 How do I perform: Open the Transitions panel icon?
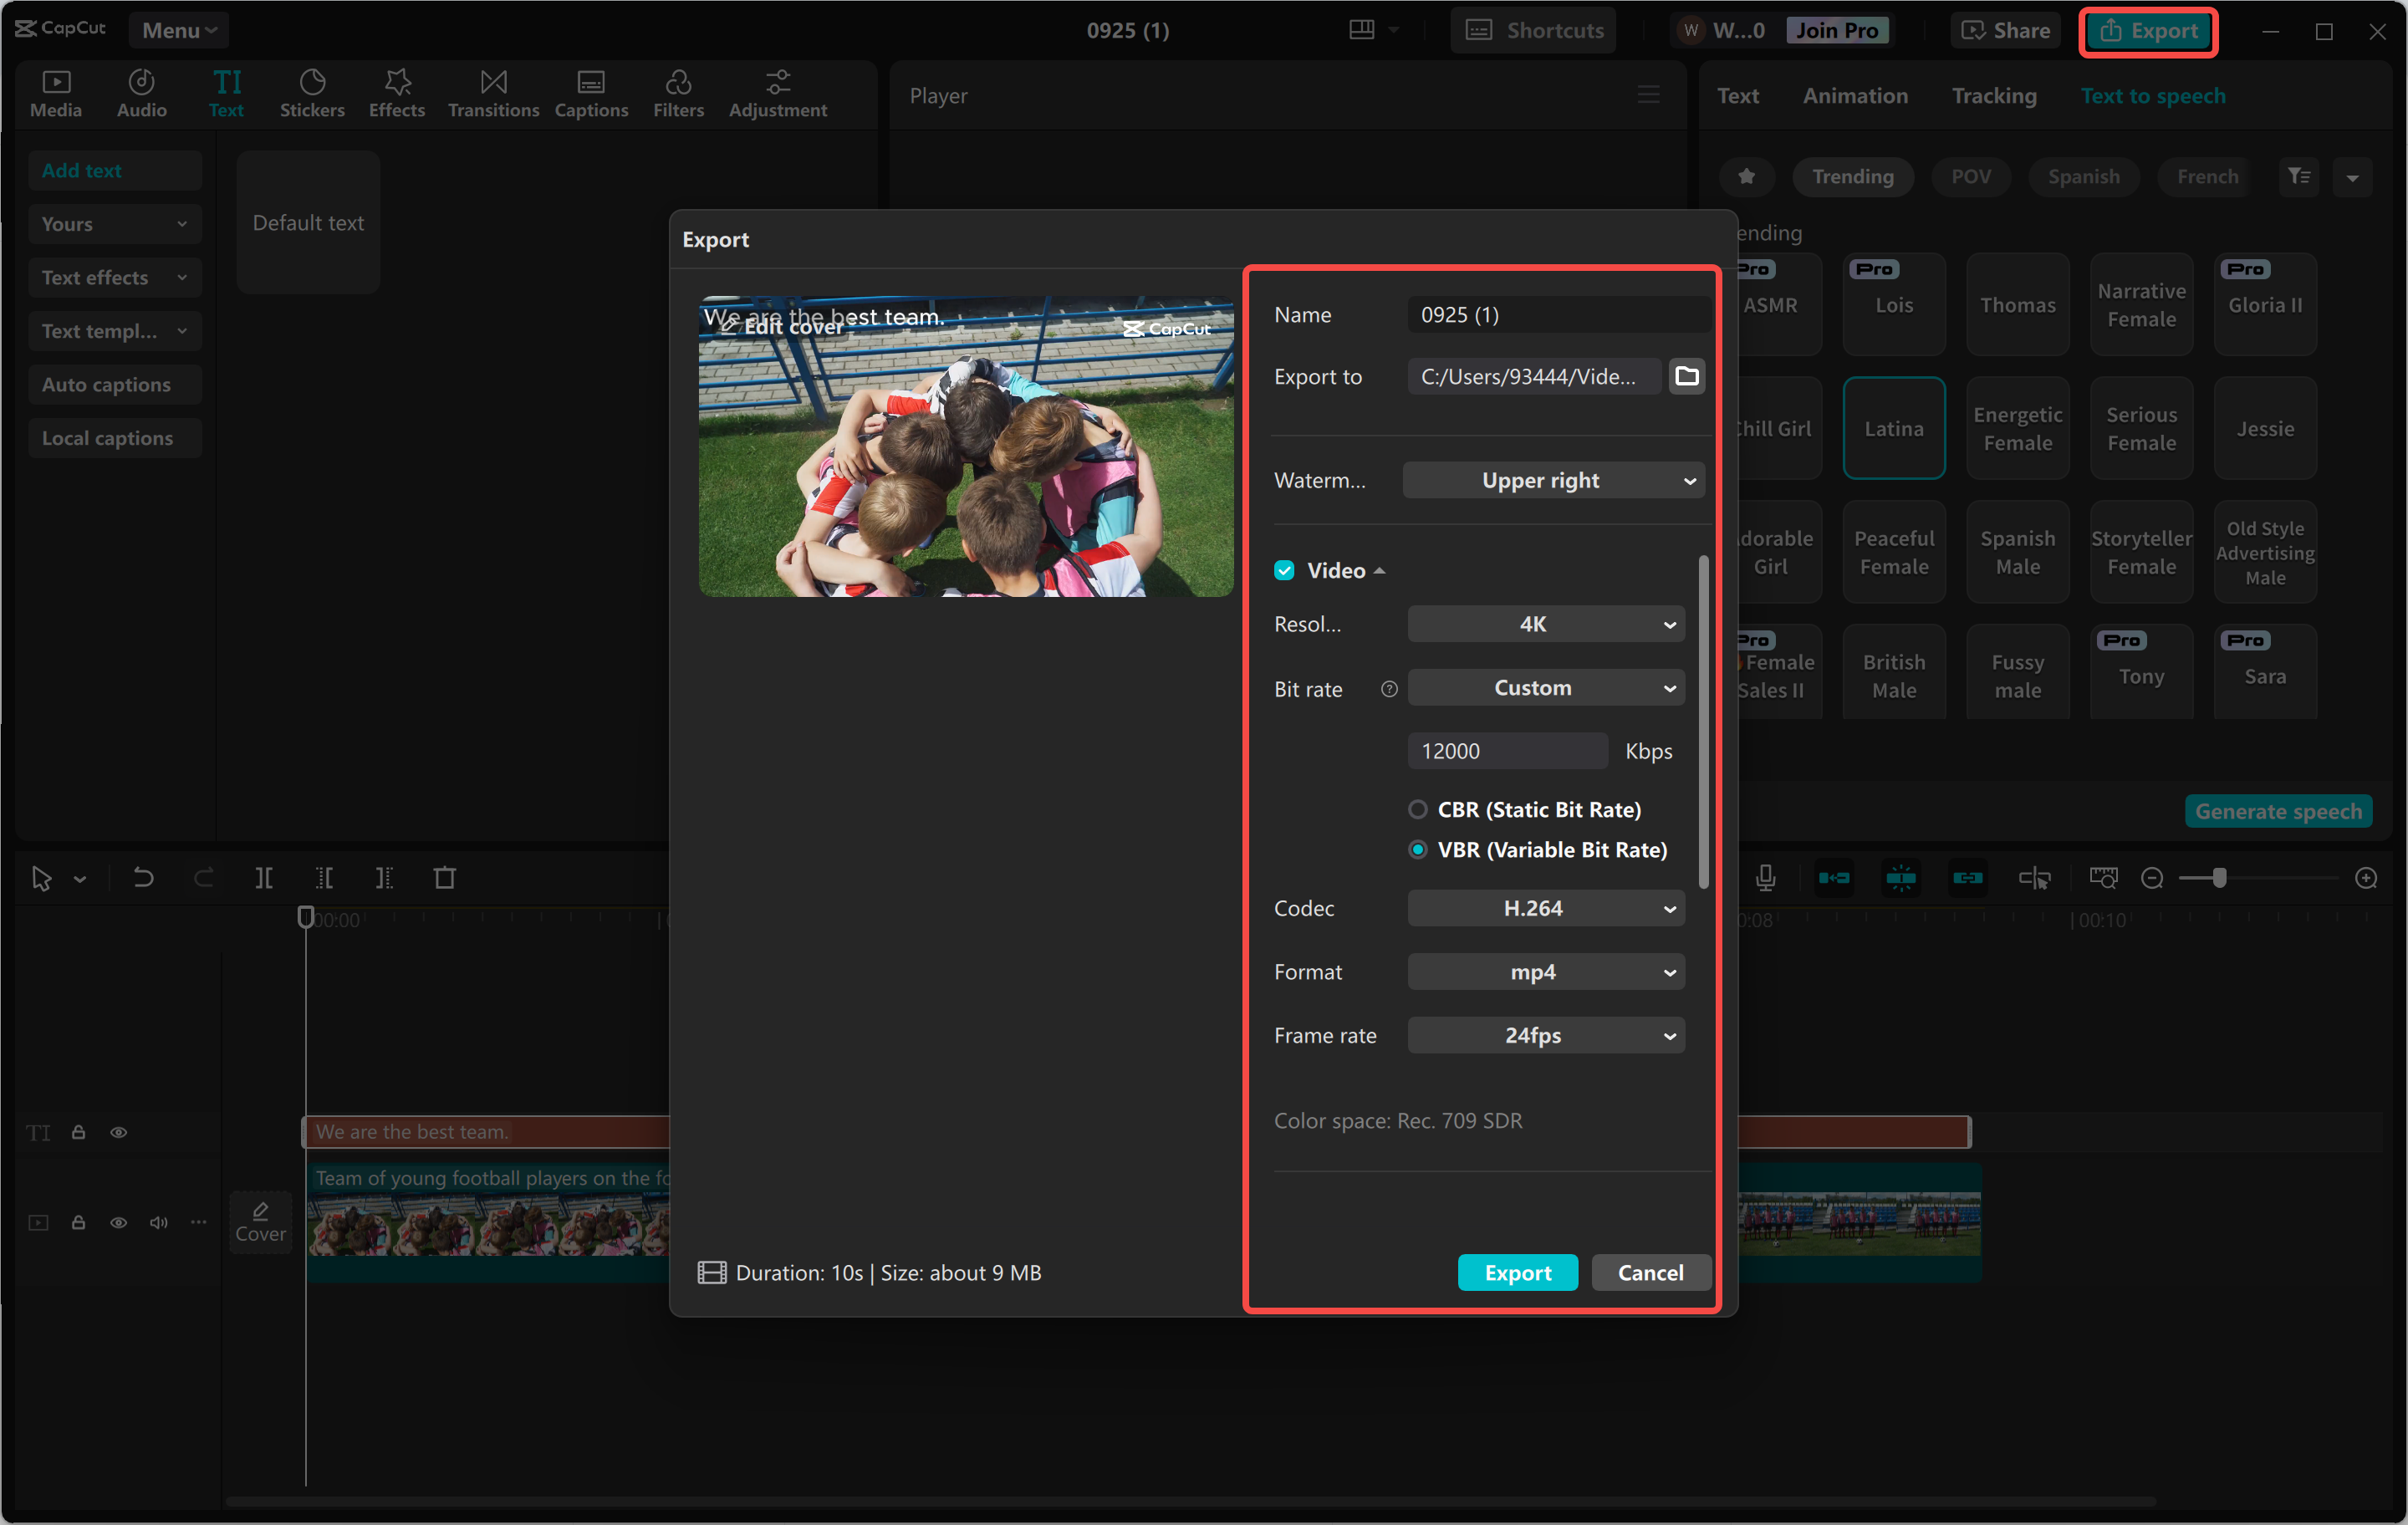click(x=493, y=93)
